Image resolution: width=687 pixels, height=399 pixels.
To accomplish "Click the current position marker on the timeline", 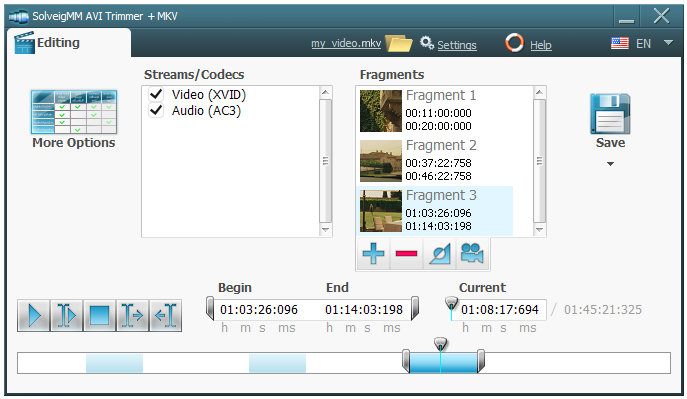I will pos(440,344).
